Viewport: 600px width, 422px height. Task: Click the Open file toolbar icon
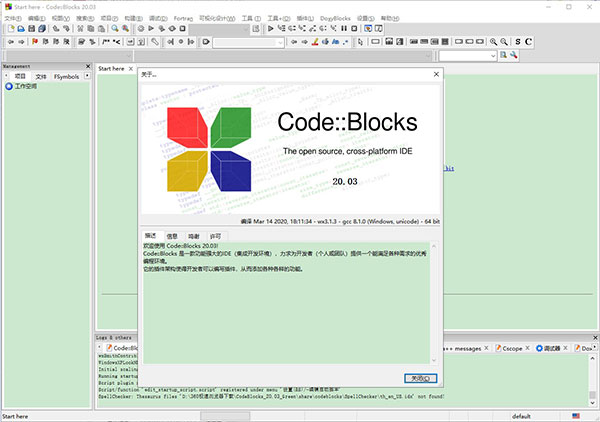[21, 29]
